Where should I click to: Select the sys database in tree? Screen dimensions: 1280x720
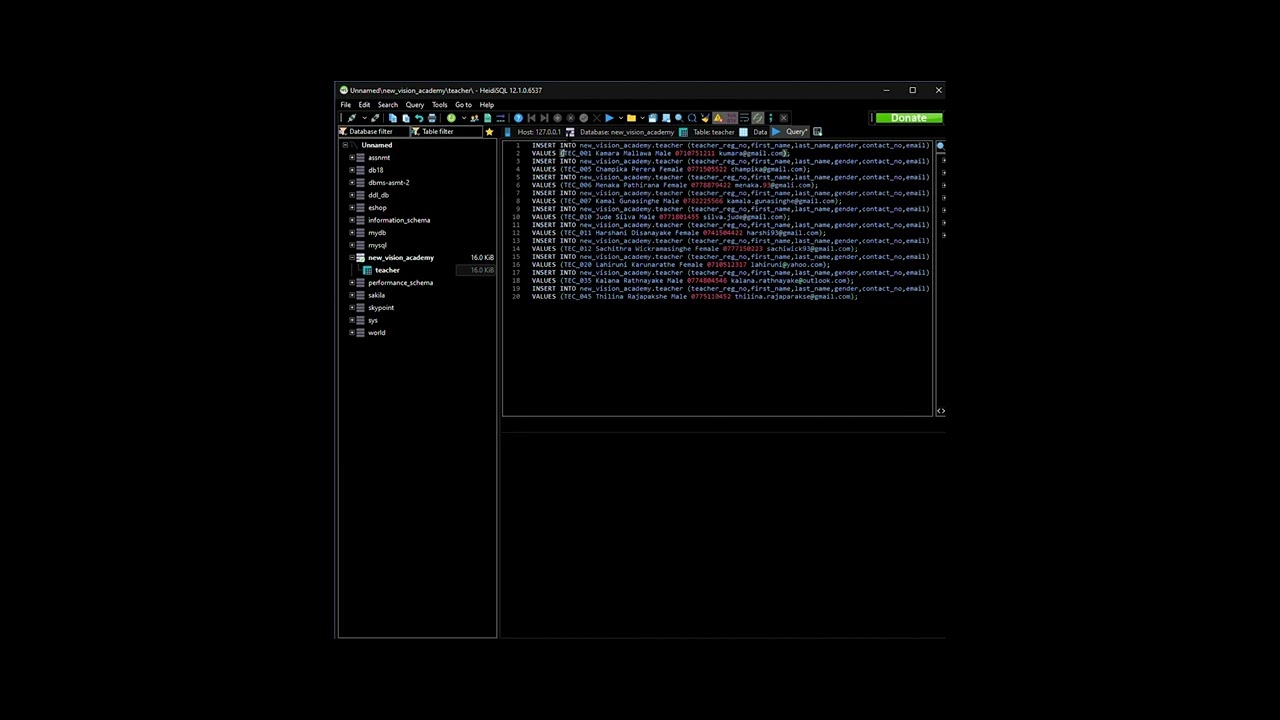click(x=373, y=320)
